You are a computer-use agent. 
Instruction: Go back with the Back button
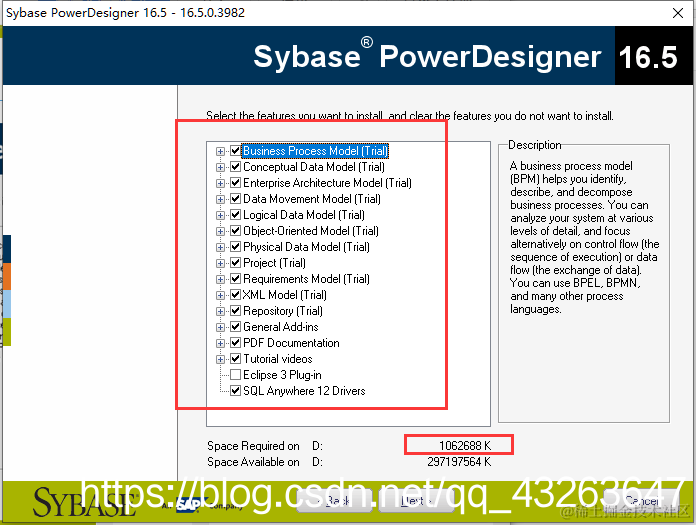(334, 501)
